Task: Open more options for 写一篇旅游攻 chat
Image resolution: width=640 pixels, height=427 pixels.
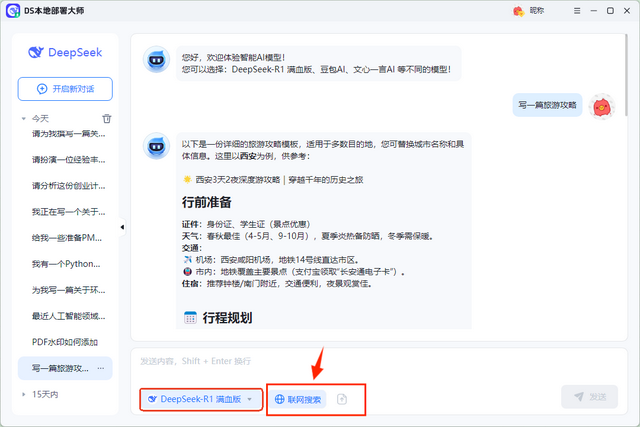Action: coord(100,368)
